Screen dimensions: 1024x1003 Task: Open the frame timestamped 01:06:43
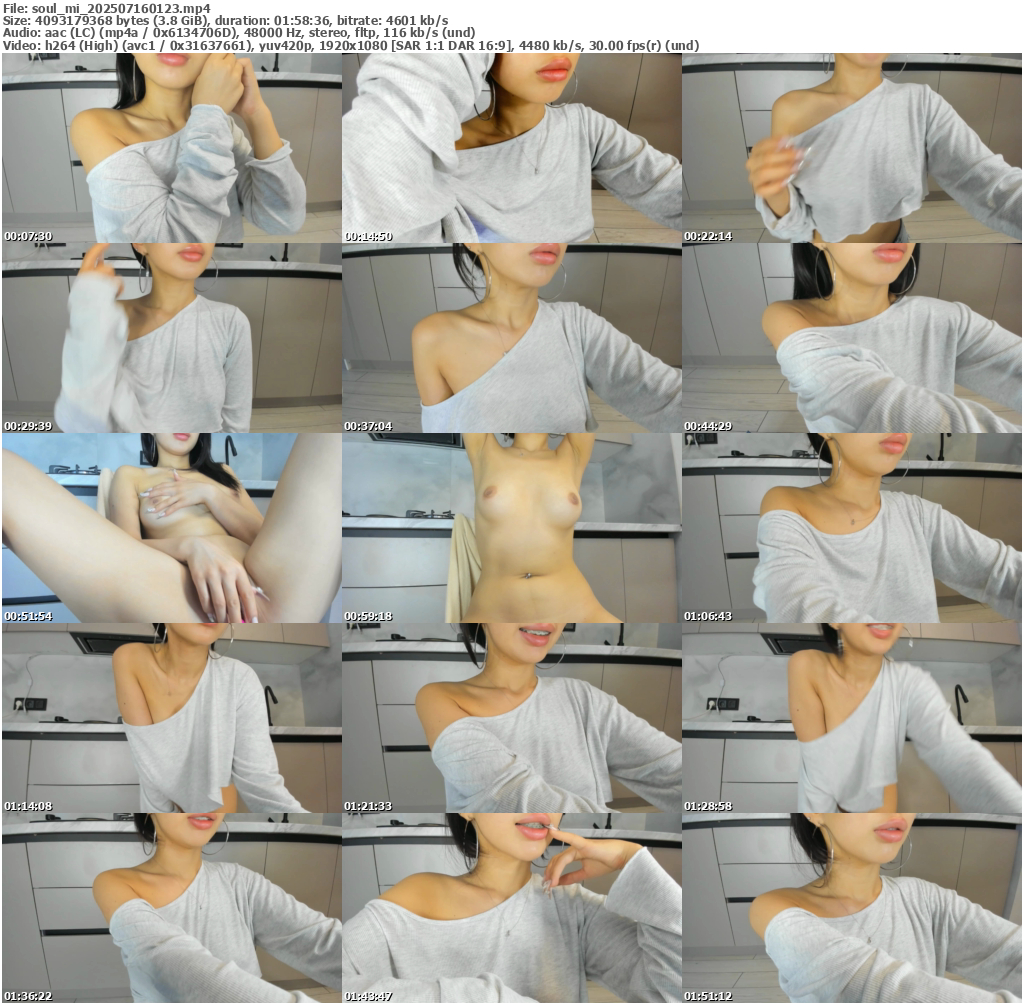pyautogui.click(x=851, y=528)
